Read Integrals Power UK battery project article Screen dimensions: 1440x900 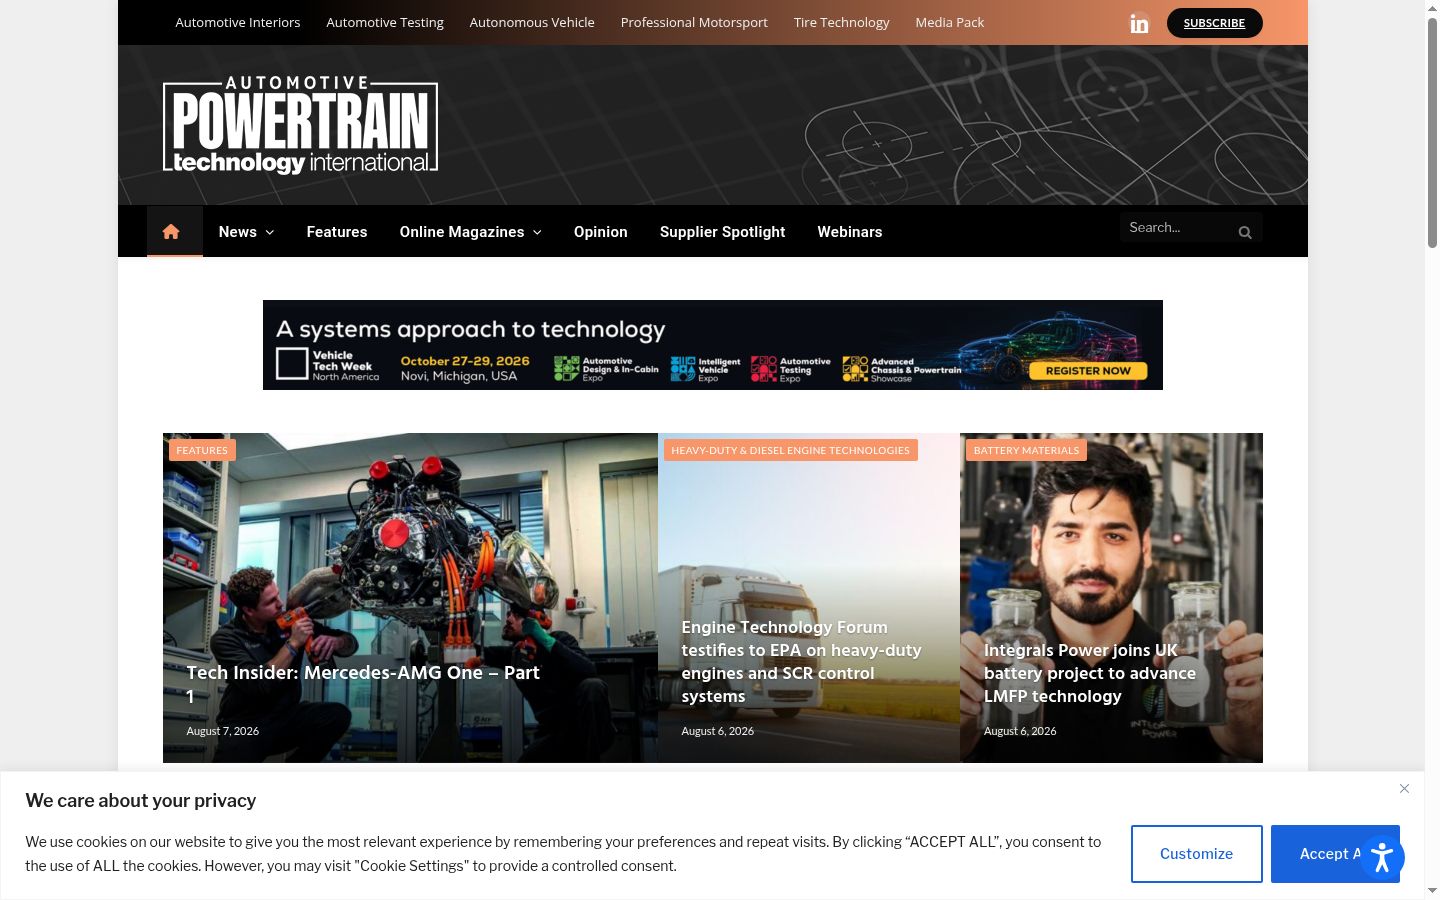[1090, 673]
